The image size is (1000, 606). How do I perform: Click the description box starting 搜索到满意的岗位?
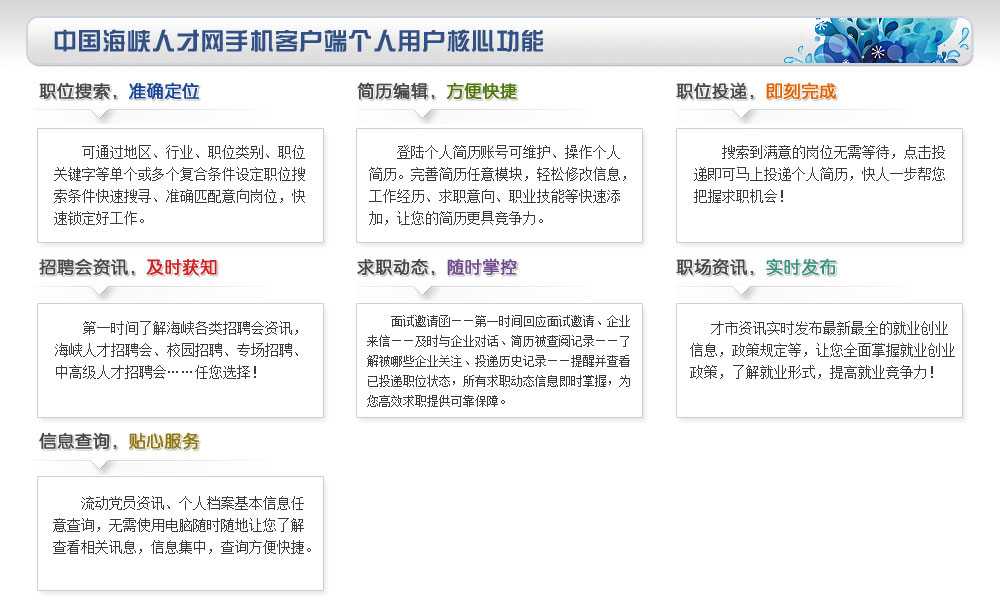820,186
